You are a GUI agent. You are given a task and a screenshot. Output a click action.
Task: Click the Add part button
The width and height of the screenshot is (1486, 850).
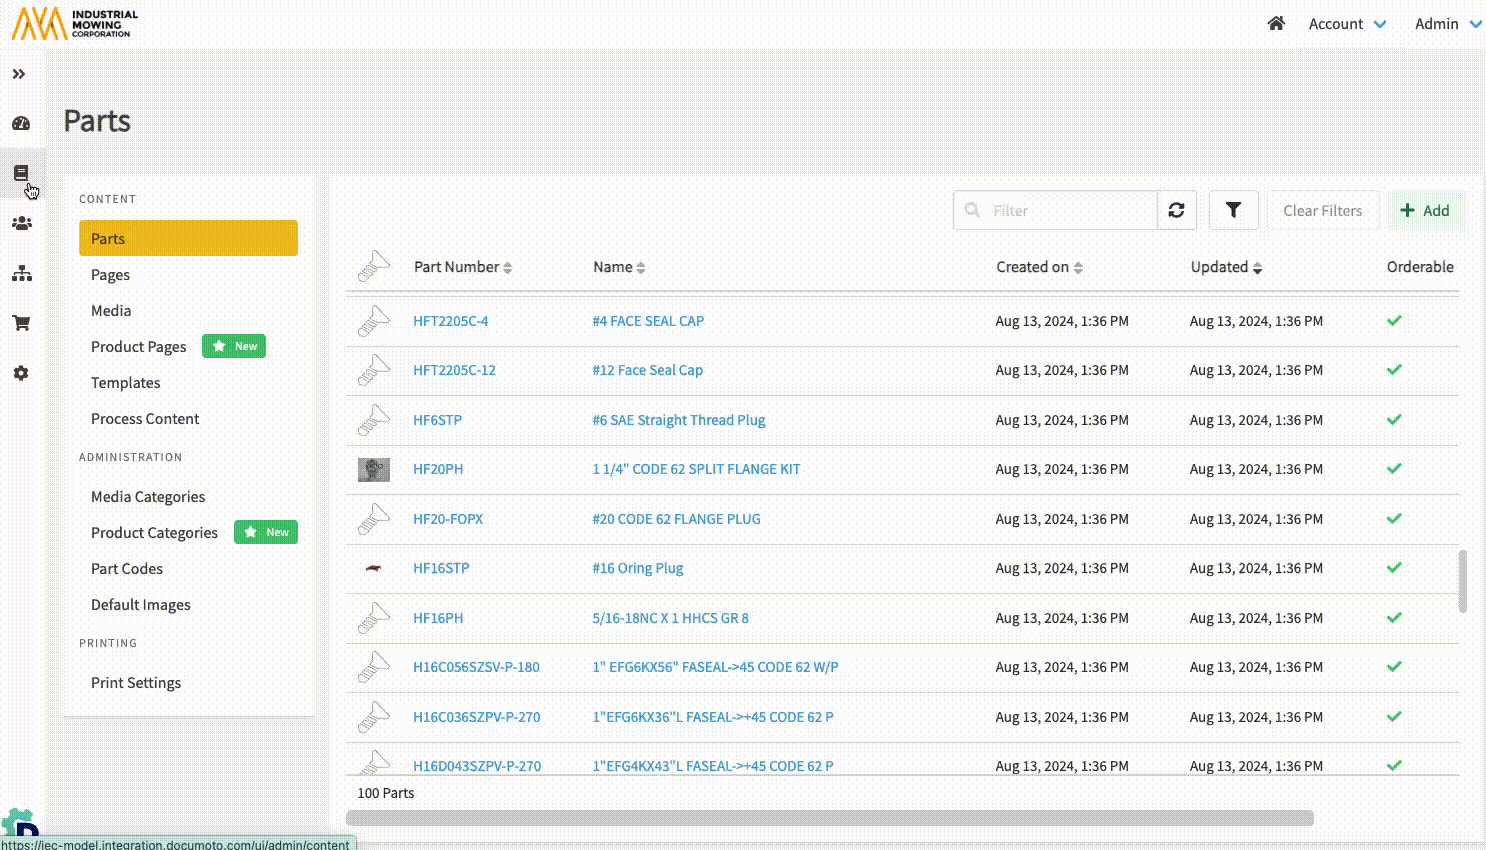pyautogui.click(x=1425, y=210)
